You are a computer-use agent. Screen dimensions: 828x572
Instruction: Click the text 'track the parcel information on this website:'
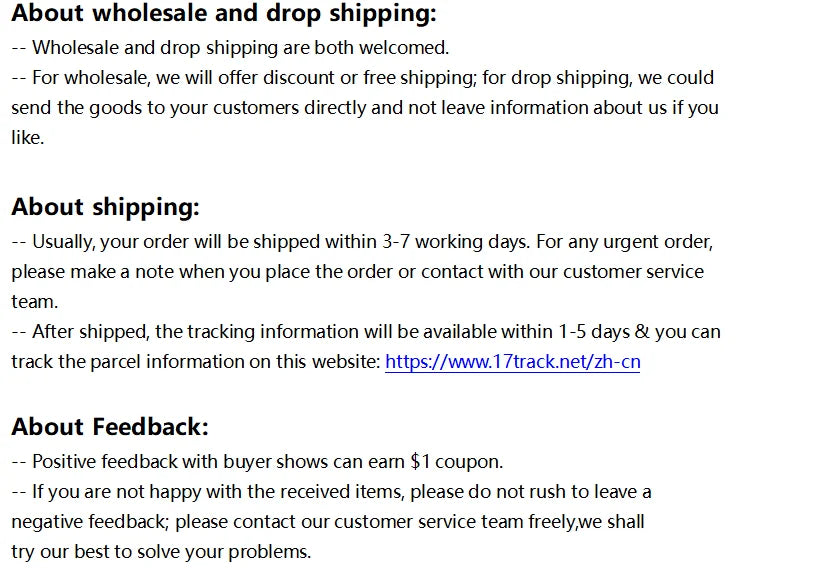(x=196, y=362)
